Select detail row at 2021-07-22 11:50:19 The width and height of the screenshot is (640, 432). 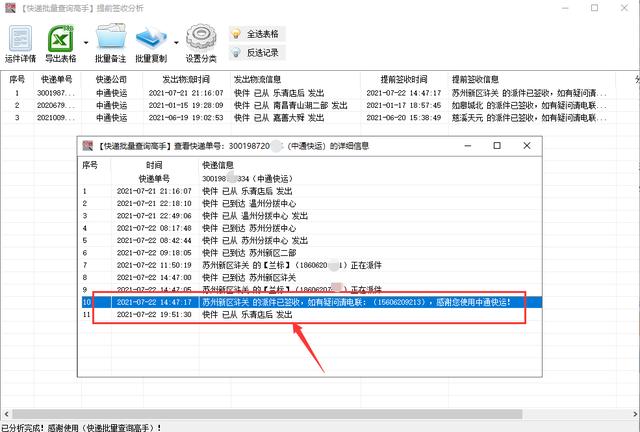click(310, 265)
